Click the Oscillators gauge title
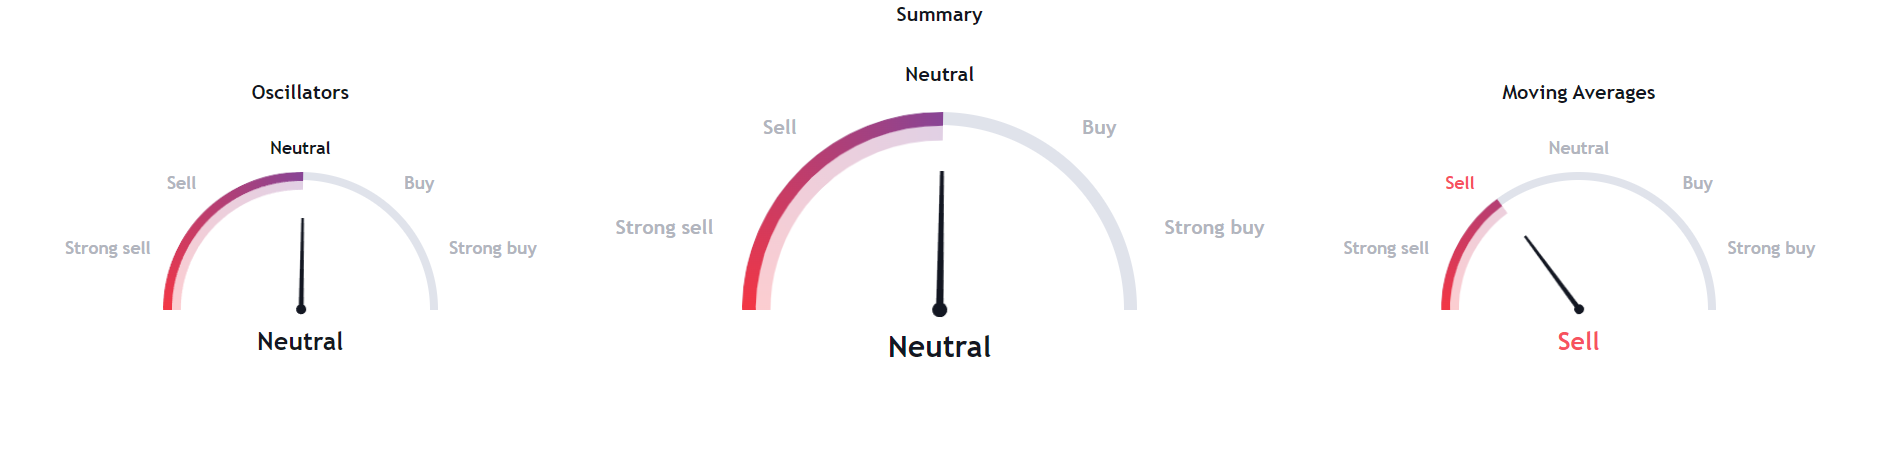This screenshot has width=1885, height=461. (x=300, y=92)
